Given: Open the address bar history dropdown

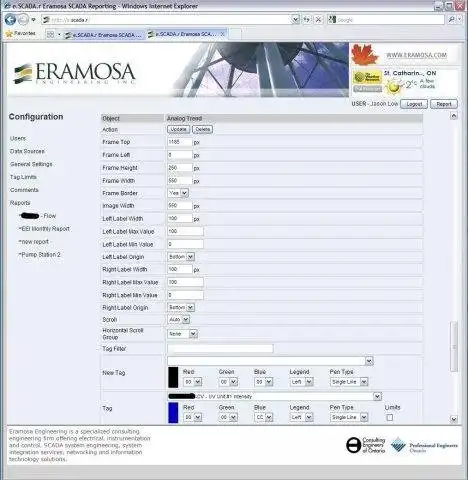Looking at the screenshot, I should [x=295, y=20].
